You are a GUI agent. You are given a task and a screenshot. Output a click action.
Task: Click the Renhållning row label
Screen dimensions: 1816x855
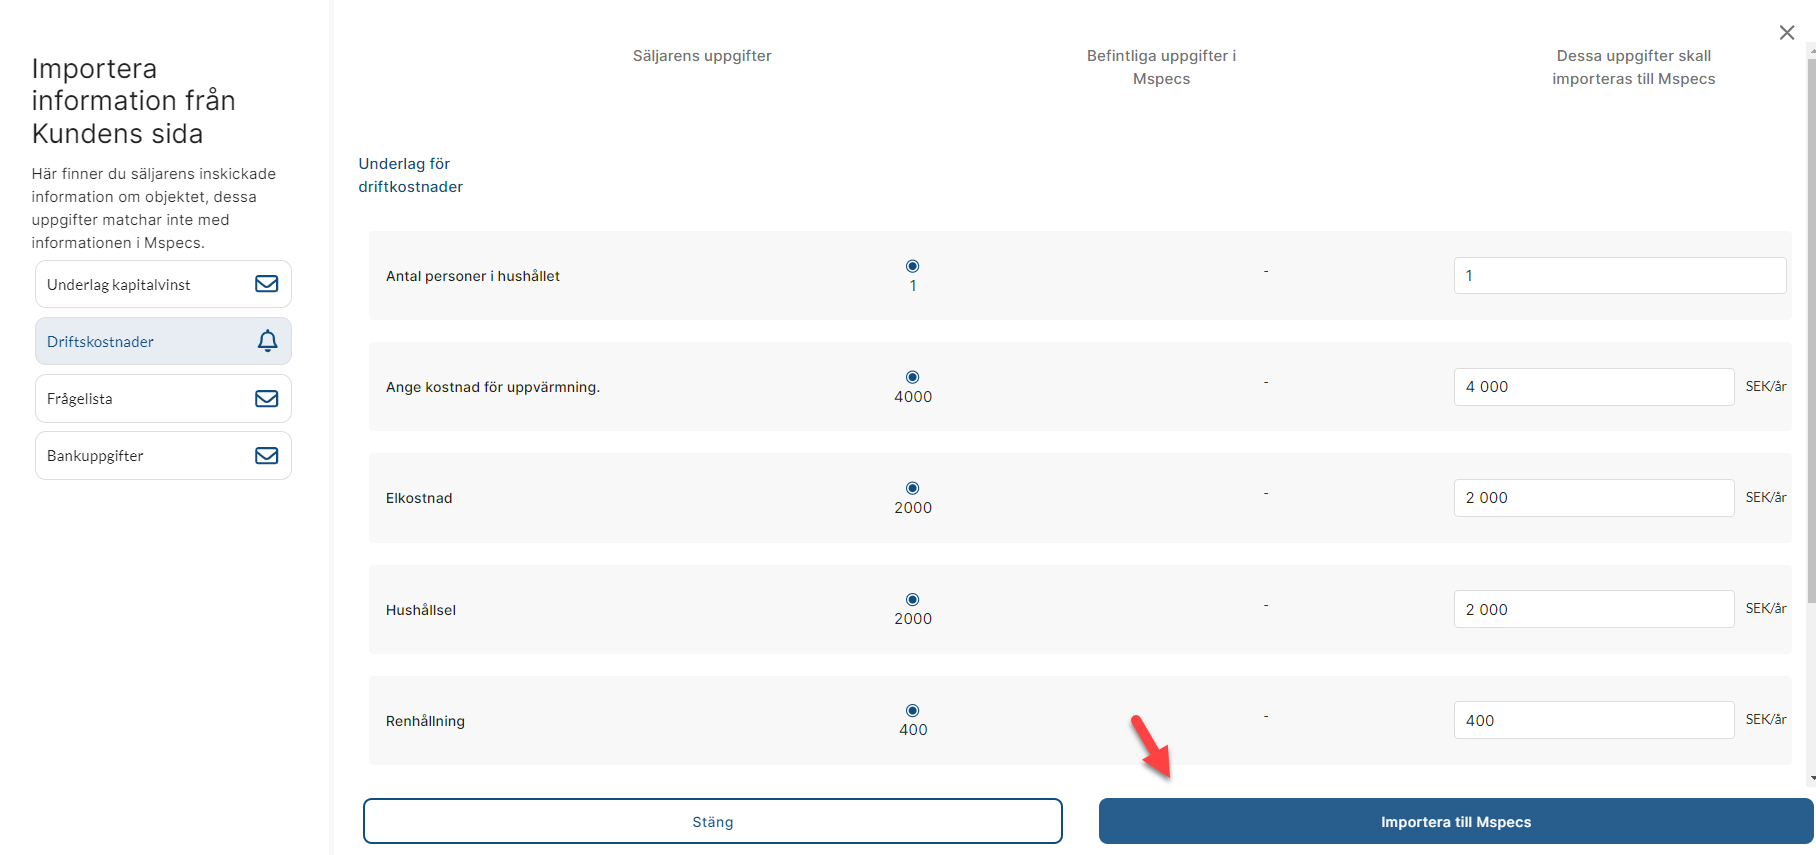point(425,721)
